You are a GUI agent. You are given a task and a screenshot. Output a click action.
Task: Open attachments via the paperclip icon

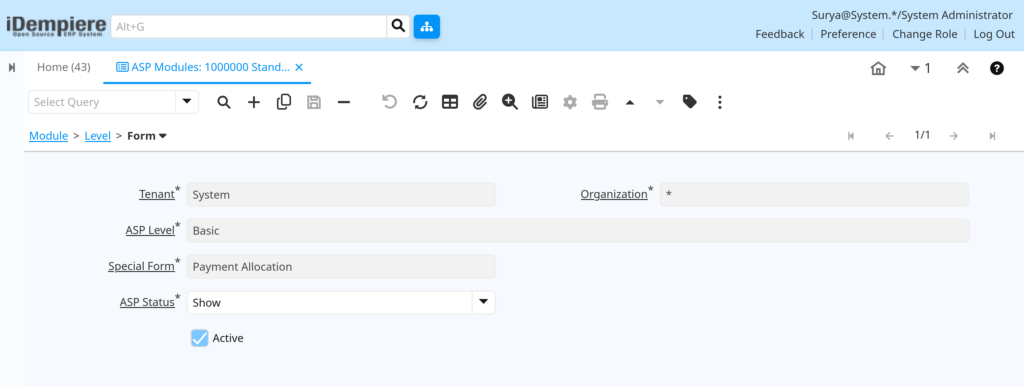tap(480, 102)
